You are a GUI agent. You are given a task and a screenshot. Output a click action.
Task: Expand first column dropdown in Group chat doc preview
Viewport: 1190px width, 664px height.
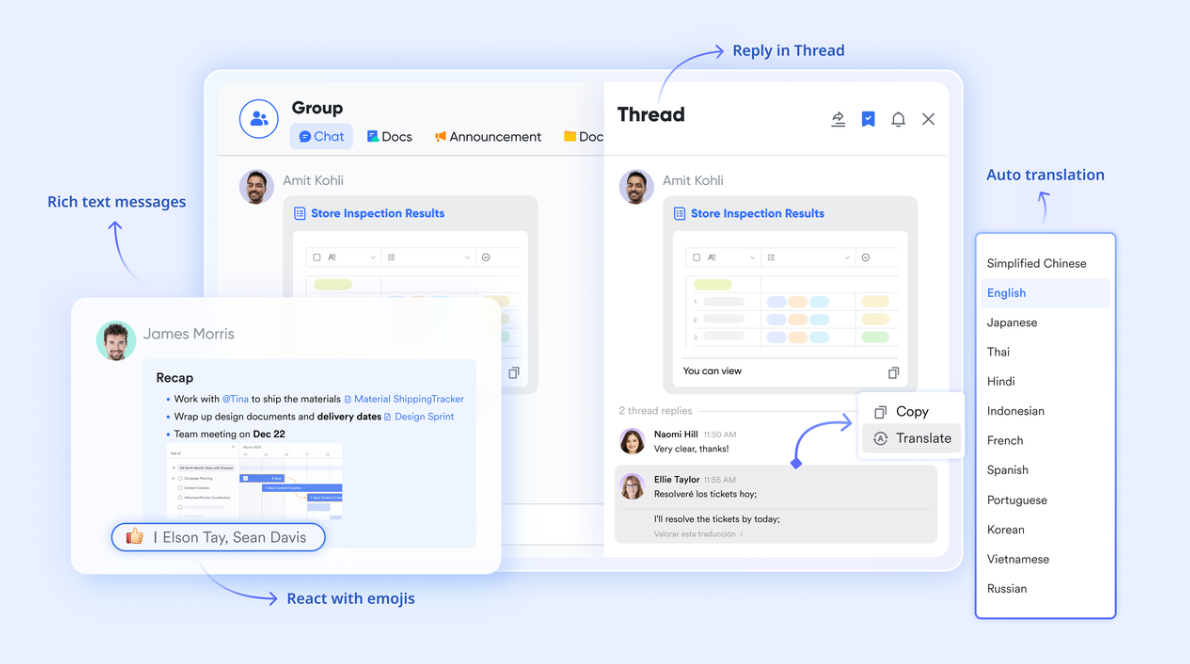pyautogui.click(x=373, y=258)
